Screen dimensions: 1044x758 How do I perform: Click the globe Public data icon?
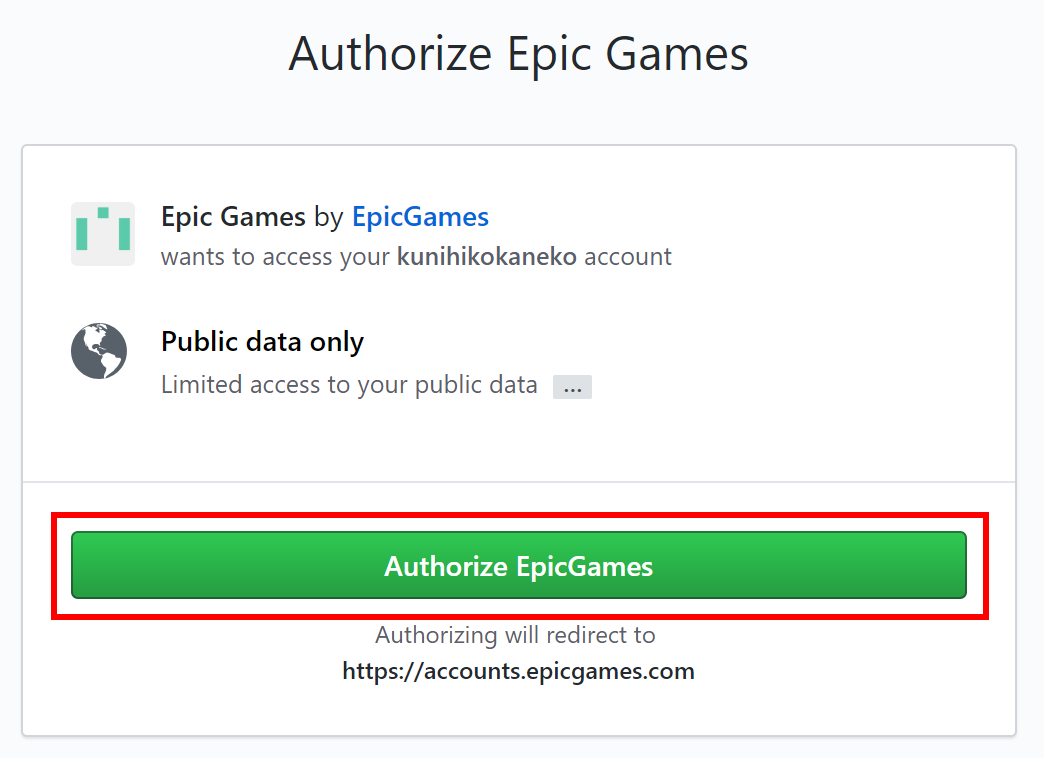pos(99,351)
